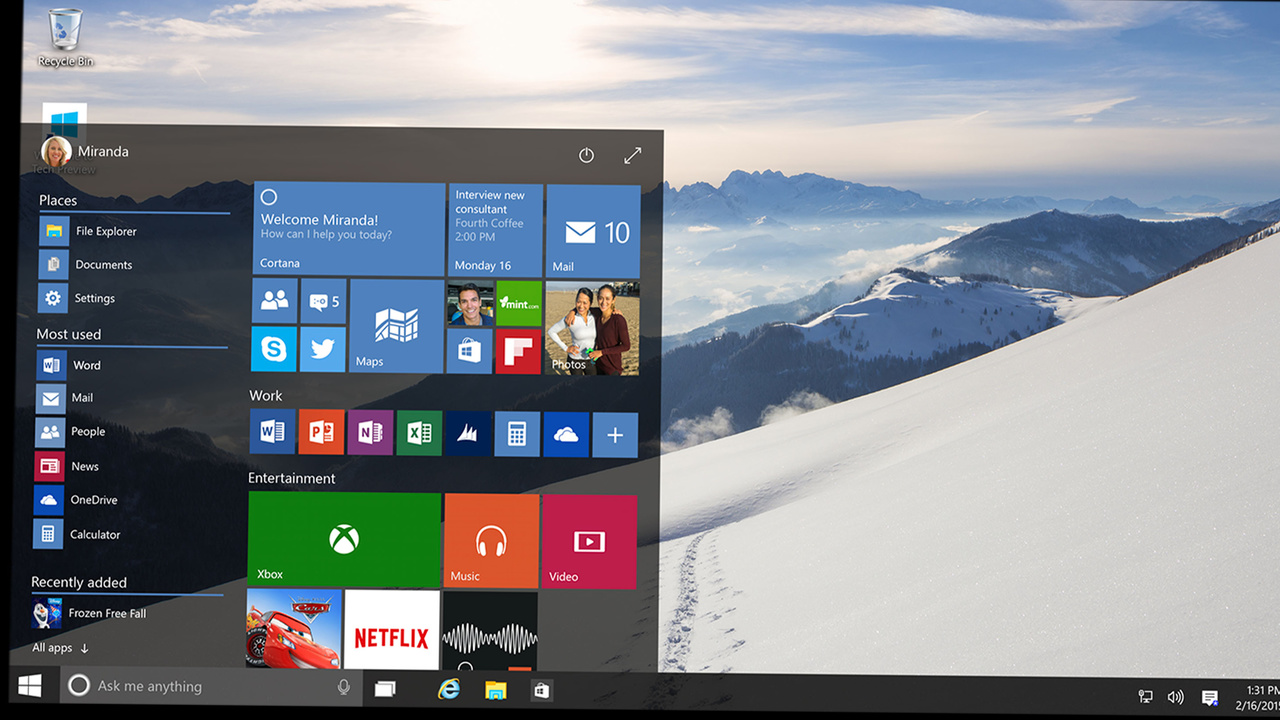Screen dimensions: 1280x720
Task: Click Entertainment group heading
Action: point(292,478)
